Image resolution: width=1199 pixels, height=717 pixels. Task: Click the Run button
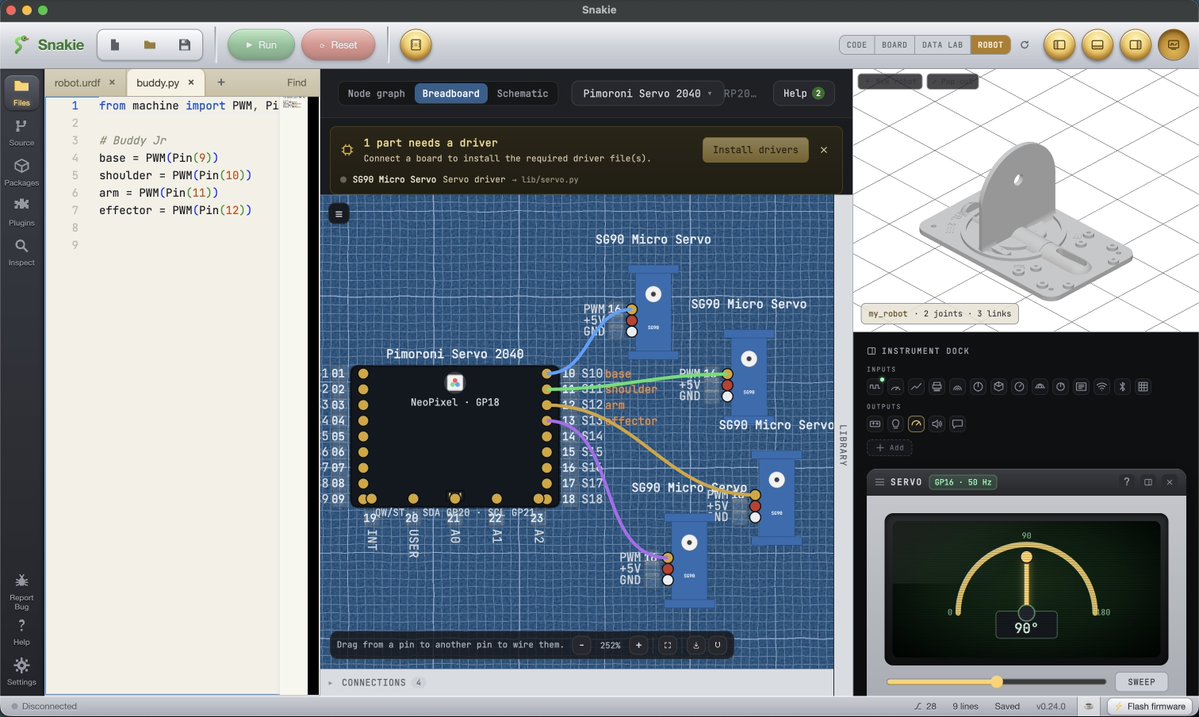pyautogui.click(x=261, y=45)
